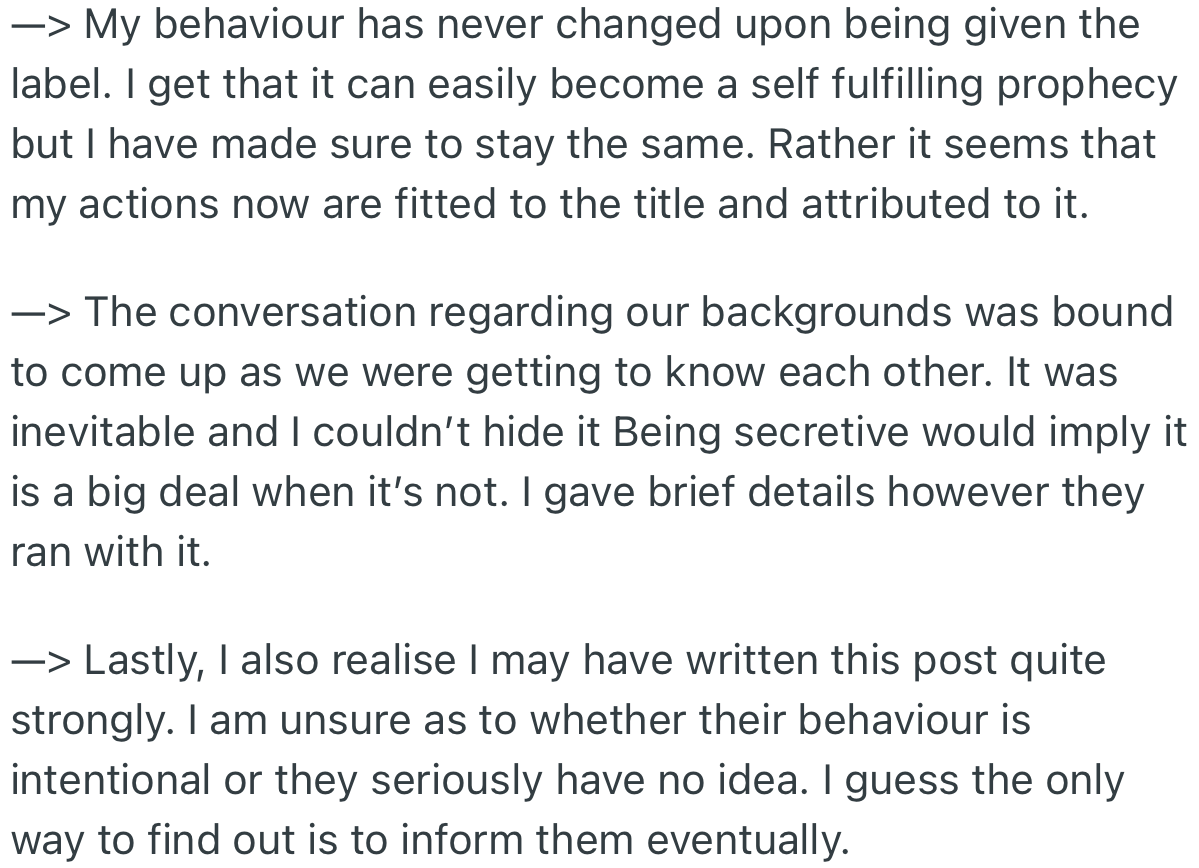Viewport: 1199px width, 868px height.
Task: Click the word 'eventually.' at the end
Action: click(x=749, y=840)
